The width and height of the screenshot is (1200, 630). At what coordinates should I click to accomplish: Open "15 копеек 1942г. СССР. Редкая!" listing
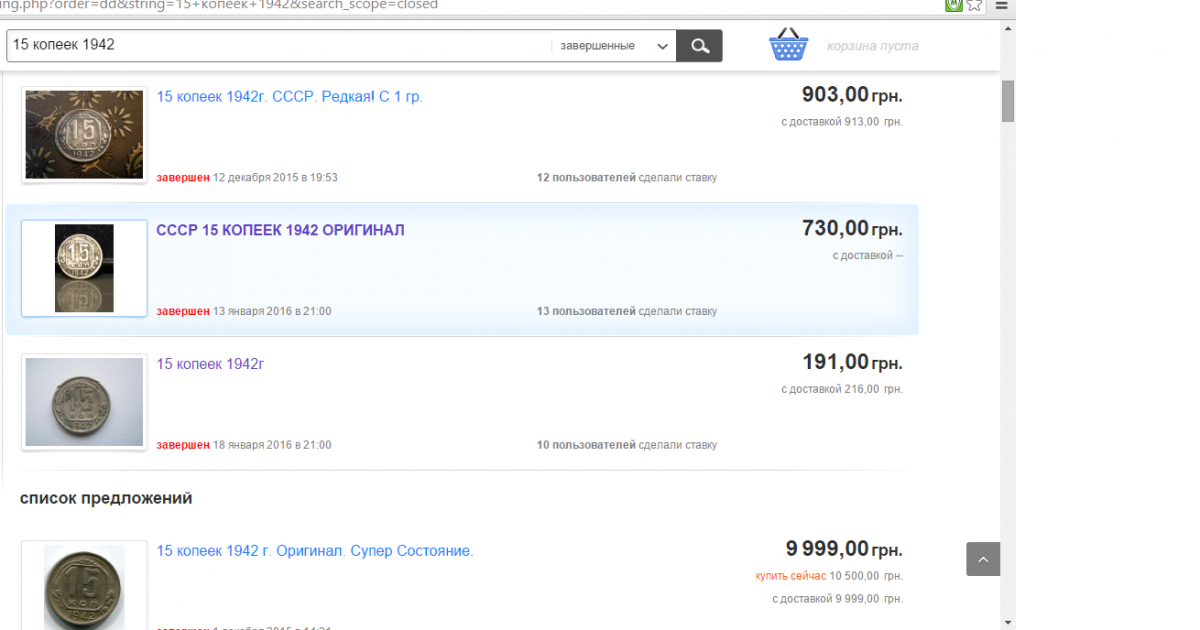290,97
